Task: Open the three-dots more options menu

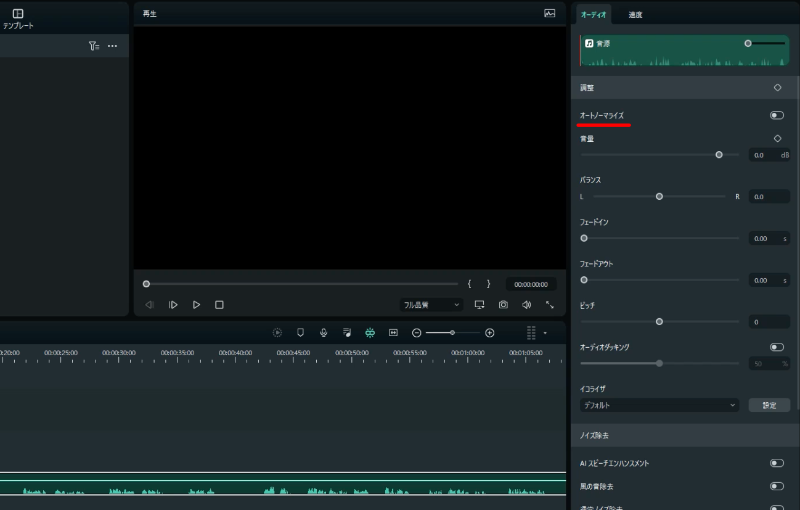Action: click(x=112, y=46)
